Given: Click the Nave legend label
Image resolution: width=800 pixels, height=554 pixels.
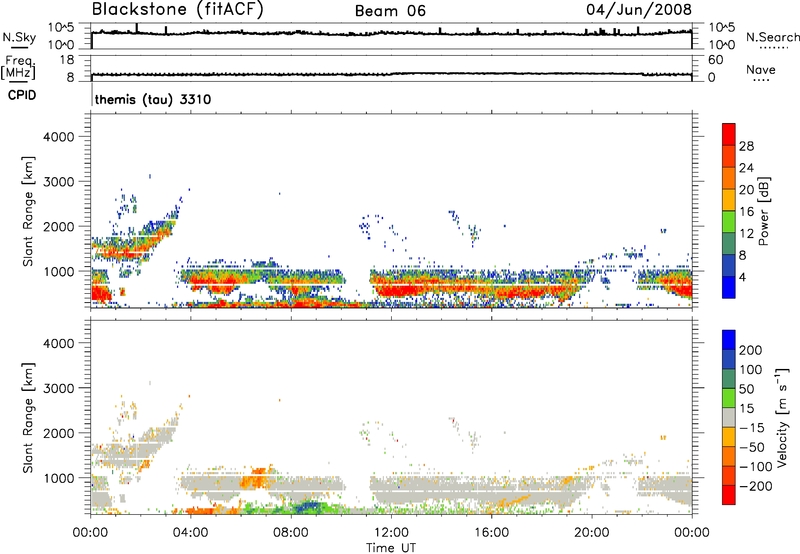Looking at the screenshot, I should 761,69.
